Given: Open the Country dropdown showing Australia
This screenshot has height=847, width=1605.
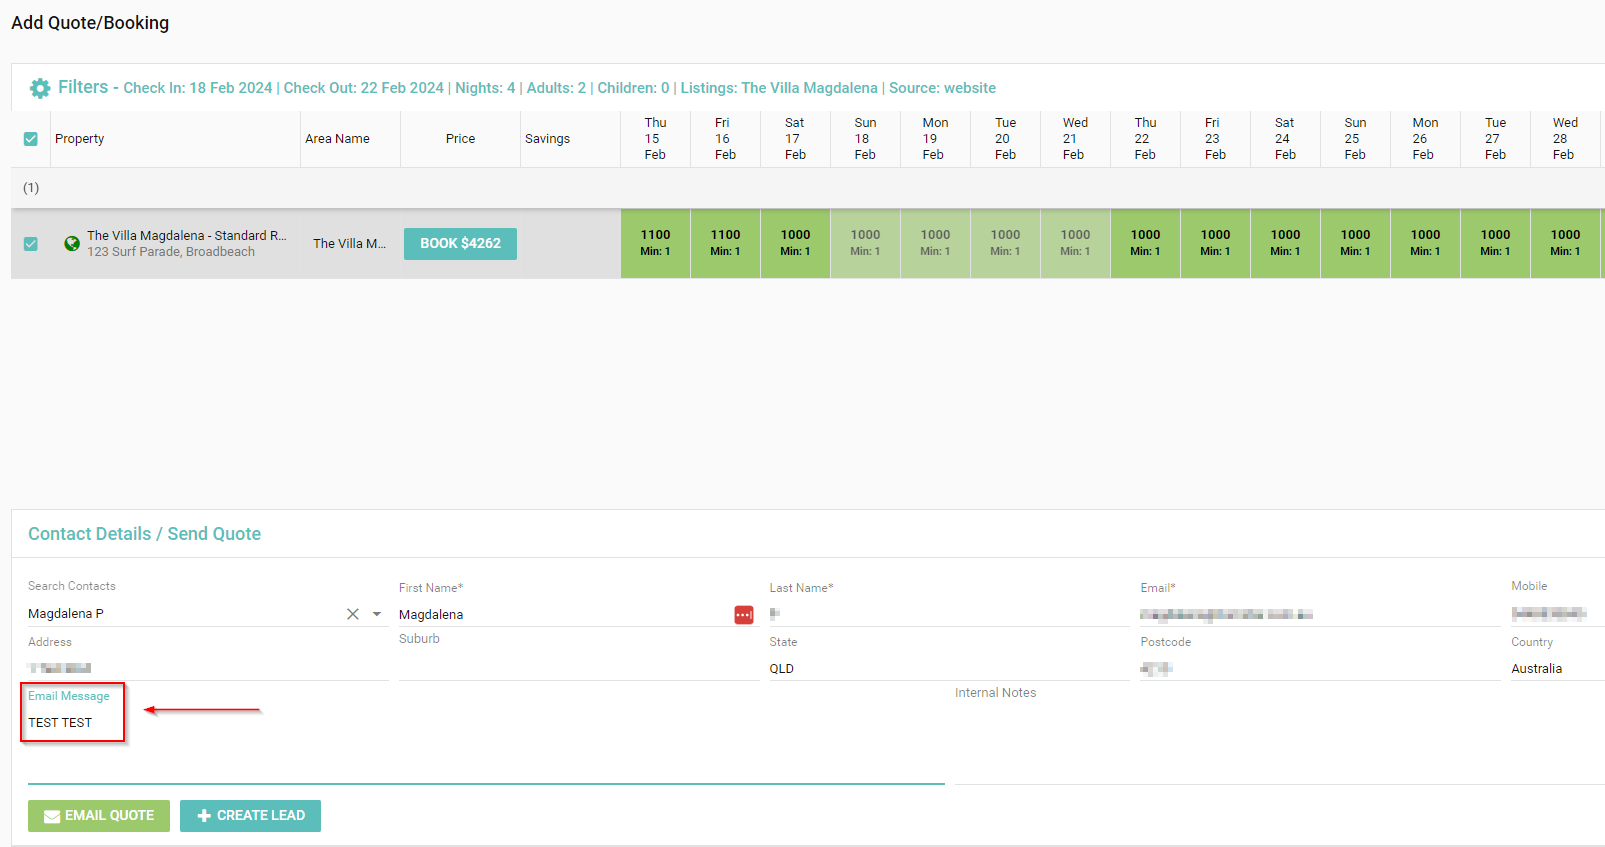Looking at the screenshot, I should [x=1555, y=668].
